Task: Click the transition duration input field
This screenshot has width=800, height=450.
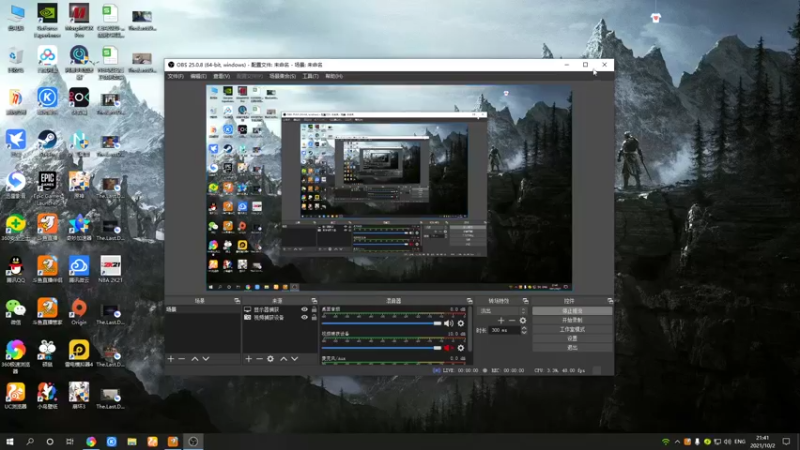Action: click(x=505, y=330)
